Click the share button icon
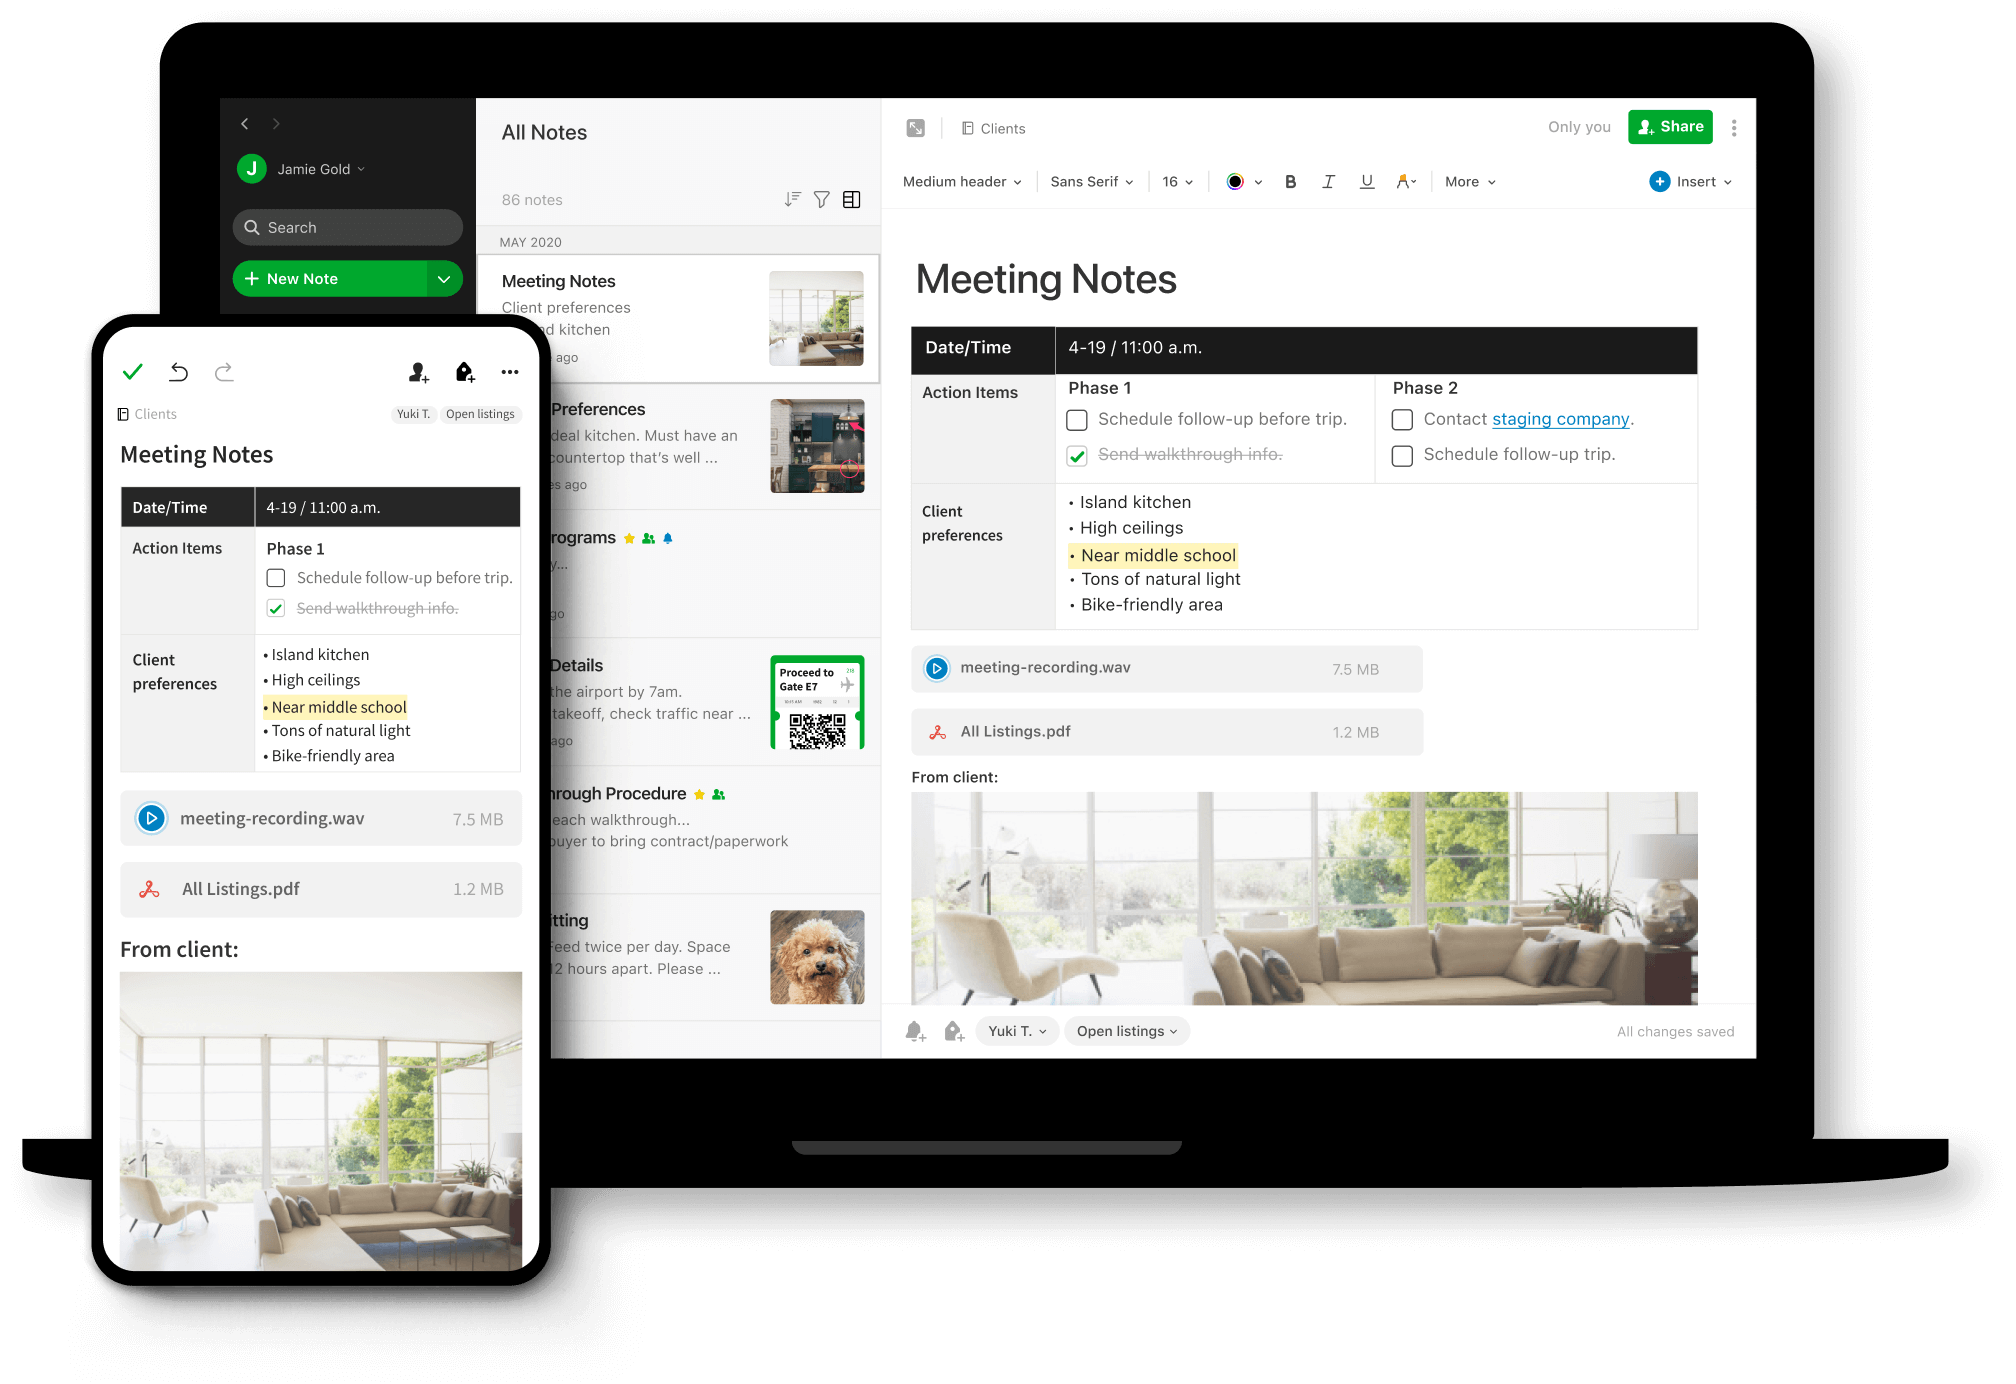Viewport: 2016px width, 1384px height. [1670, 127]
